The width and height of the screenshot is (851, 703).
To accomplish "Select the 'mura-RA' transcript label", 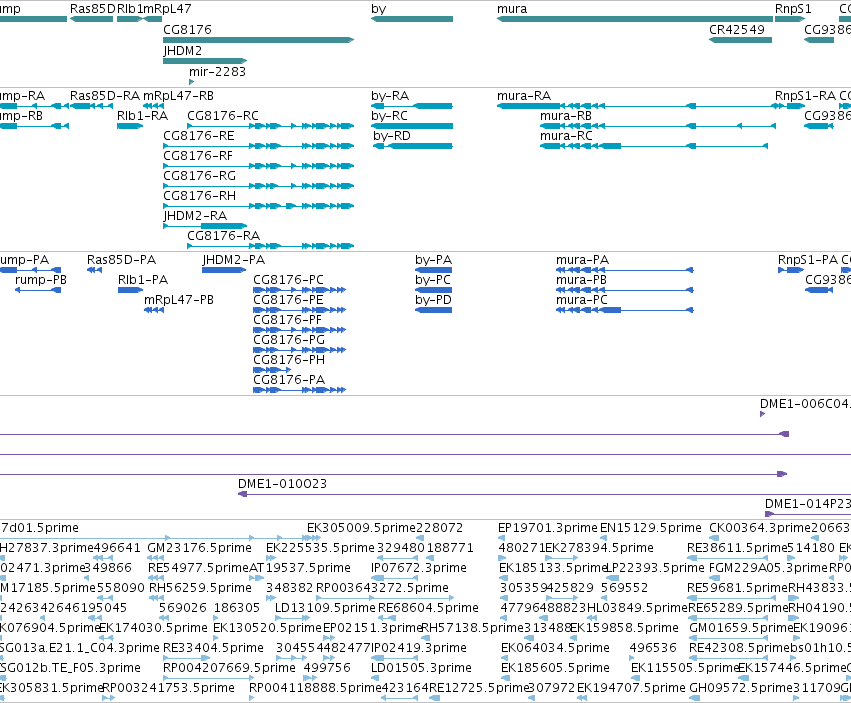I will pos(524,96).
